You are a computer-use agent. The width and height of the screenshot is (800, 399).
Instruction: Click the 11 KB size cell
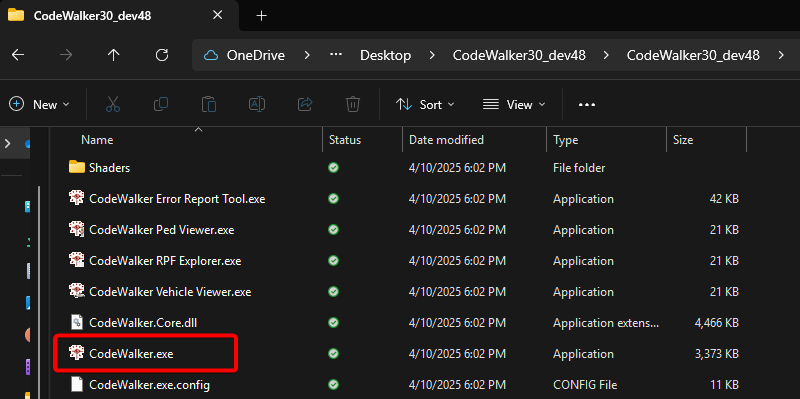724,385
